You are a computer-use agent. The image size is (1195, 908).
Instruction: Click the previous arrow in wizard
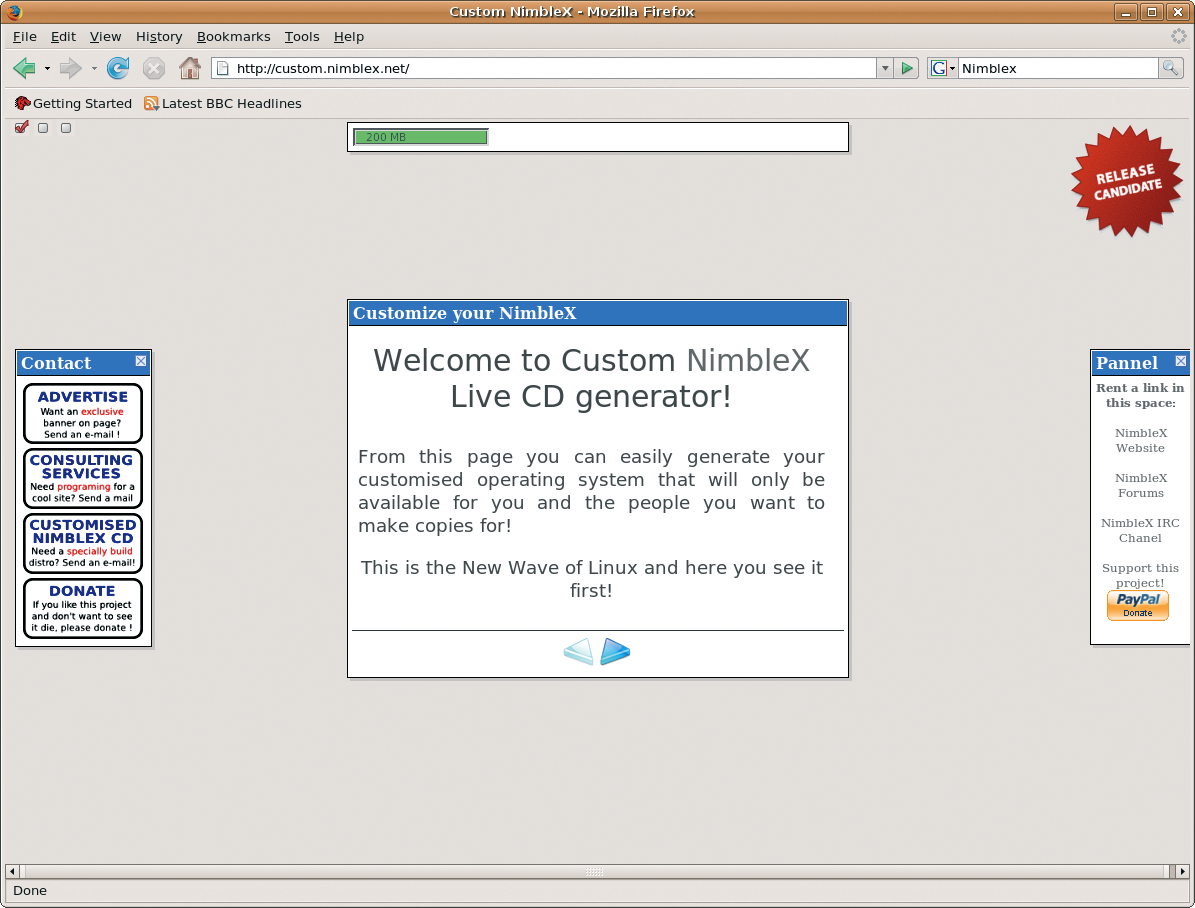point(578,652)
